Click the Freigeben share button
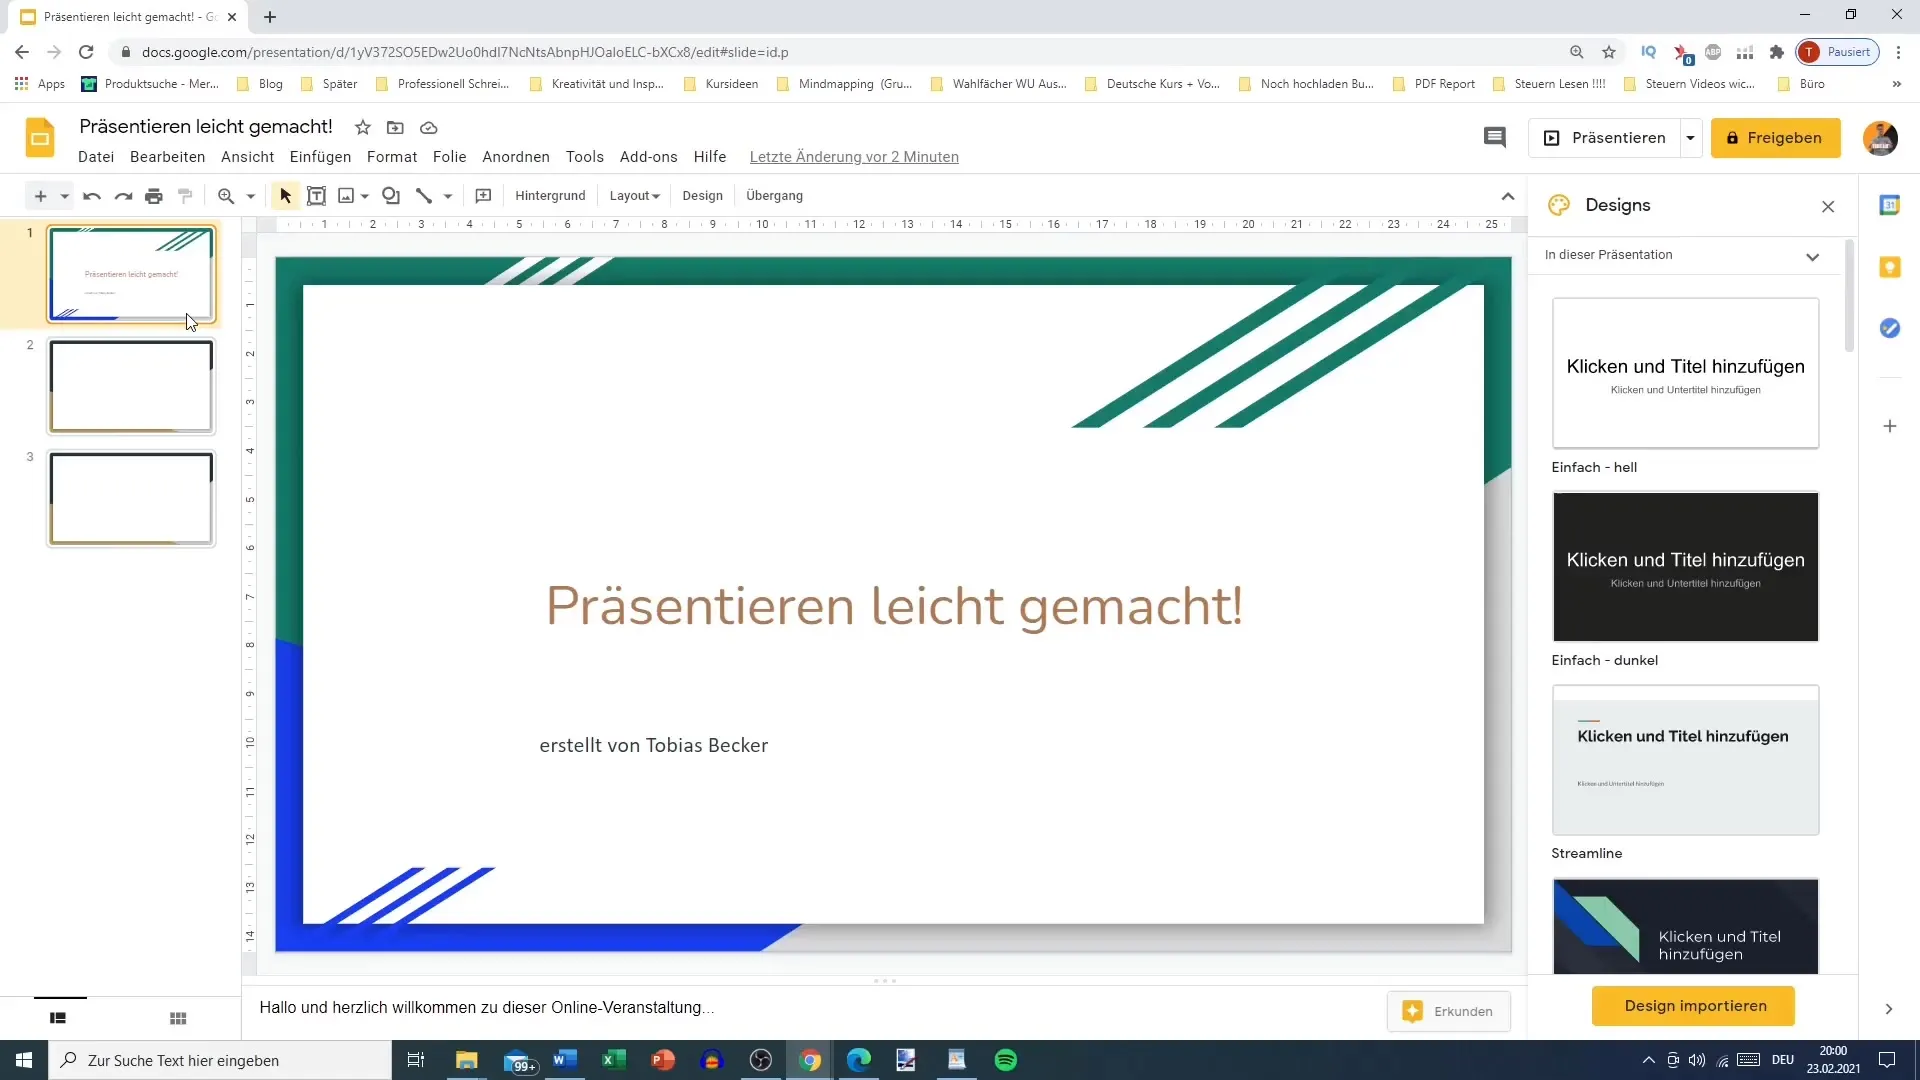 [1775, 138]
